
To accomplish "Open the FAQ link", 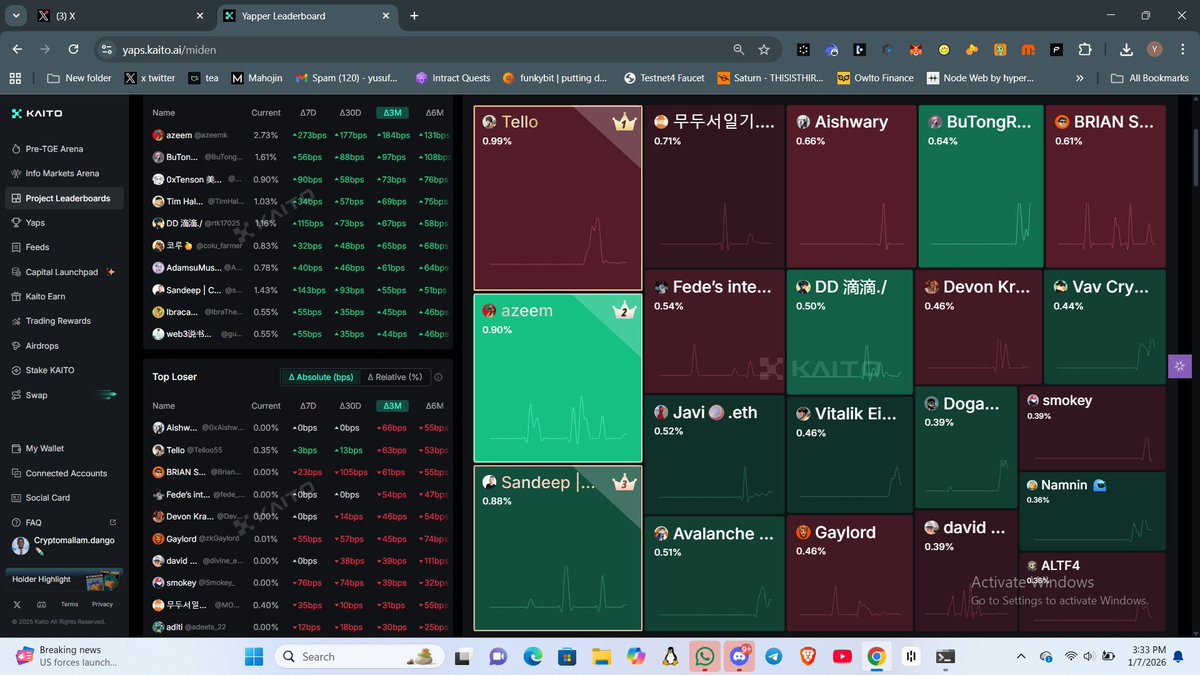I will pyautogui.click(x=64, y=522).
